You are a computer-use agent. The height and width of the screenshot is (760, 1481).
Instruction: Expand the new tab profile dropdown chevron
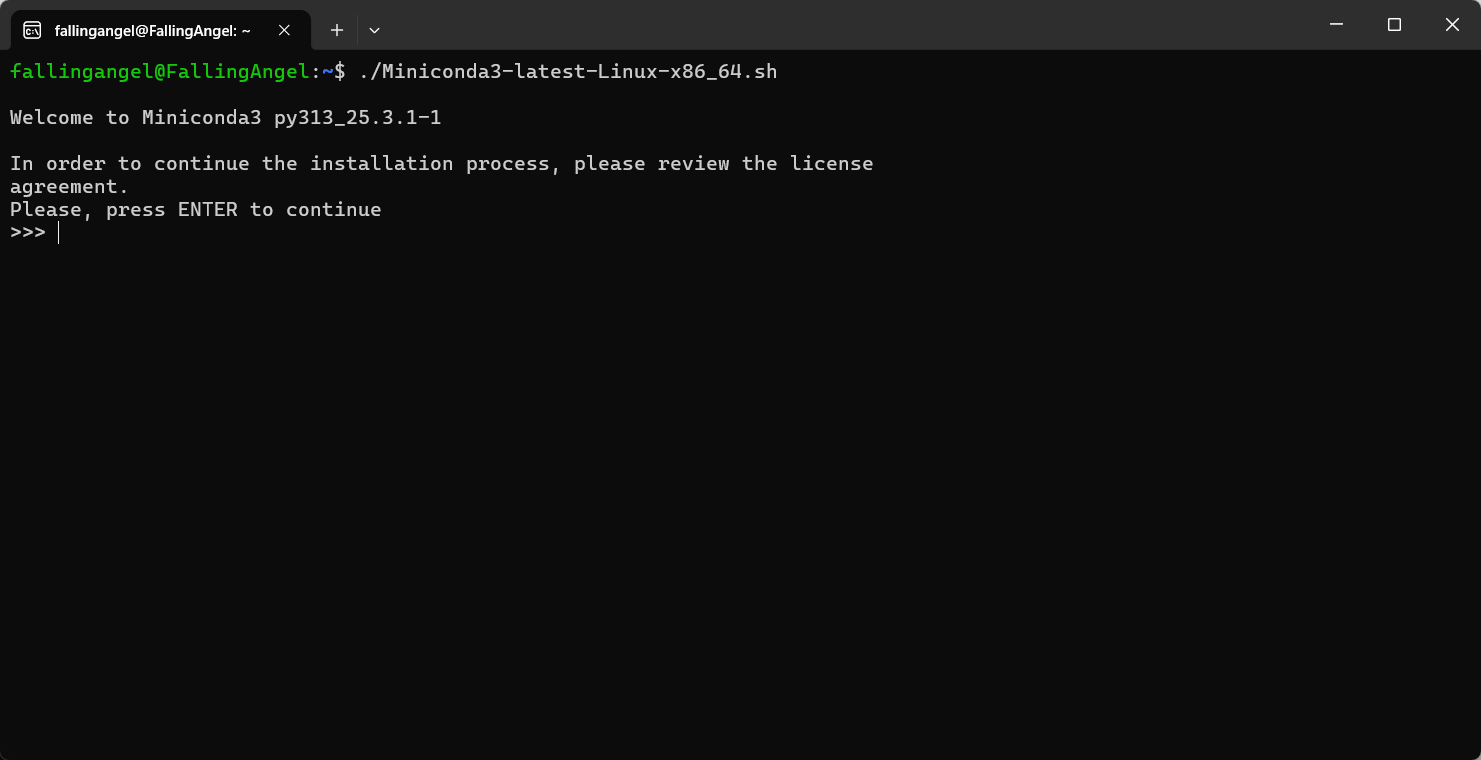pos(374,30)
